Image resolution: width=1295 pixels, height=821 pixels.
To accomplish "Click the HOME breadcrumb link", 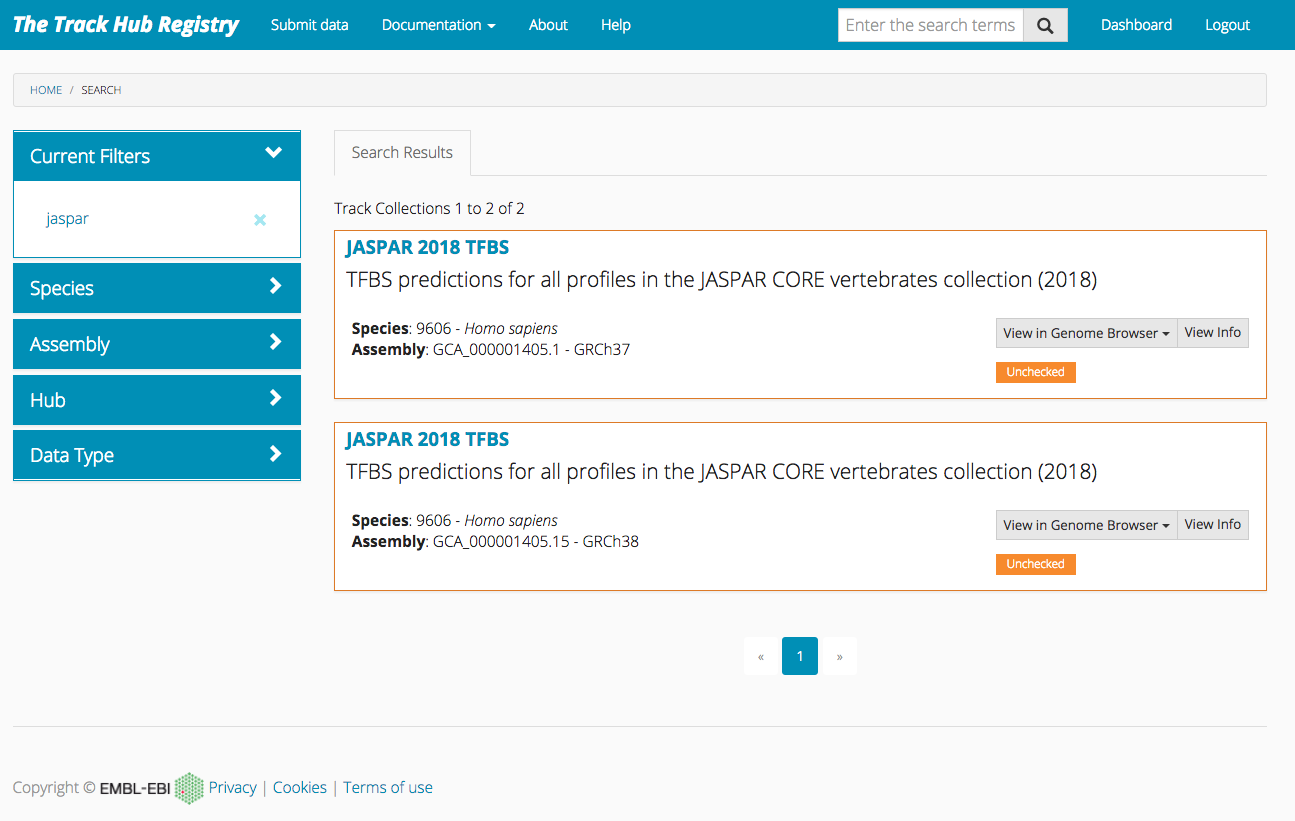I will [46, 90].
